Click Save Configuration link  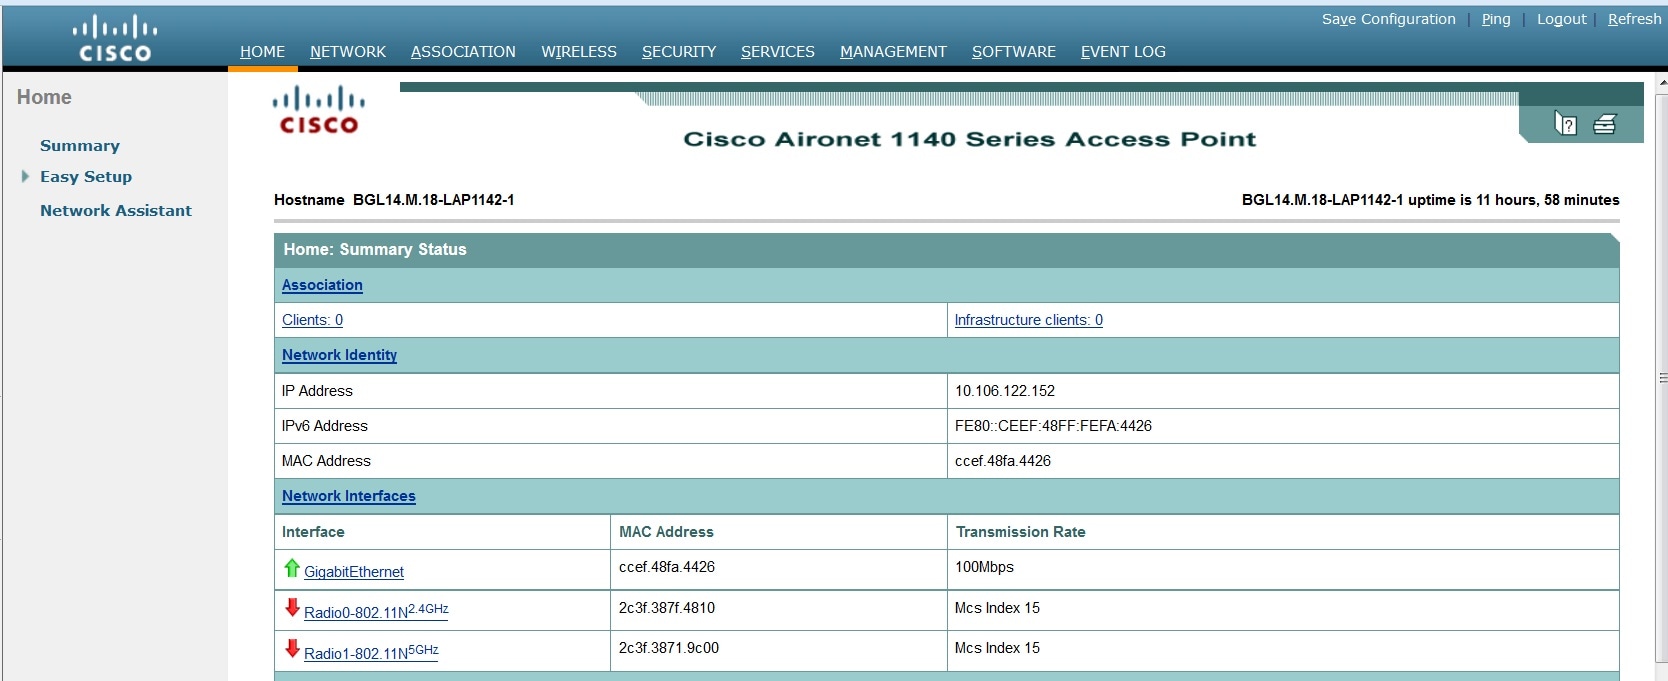pyautogui.click(x=1388, y=19)
